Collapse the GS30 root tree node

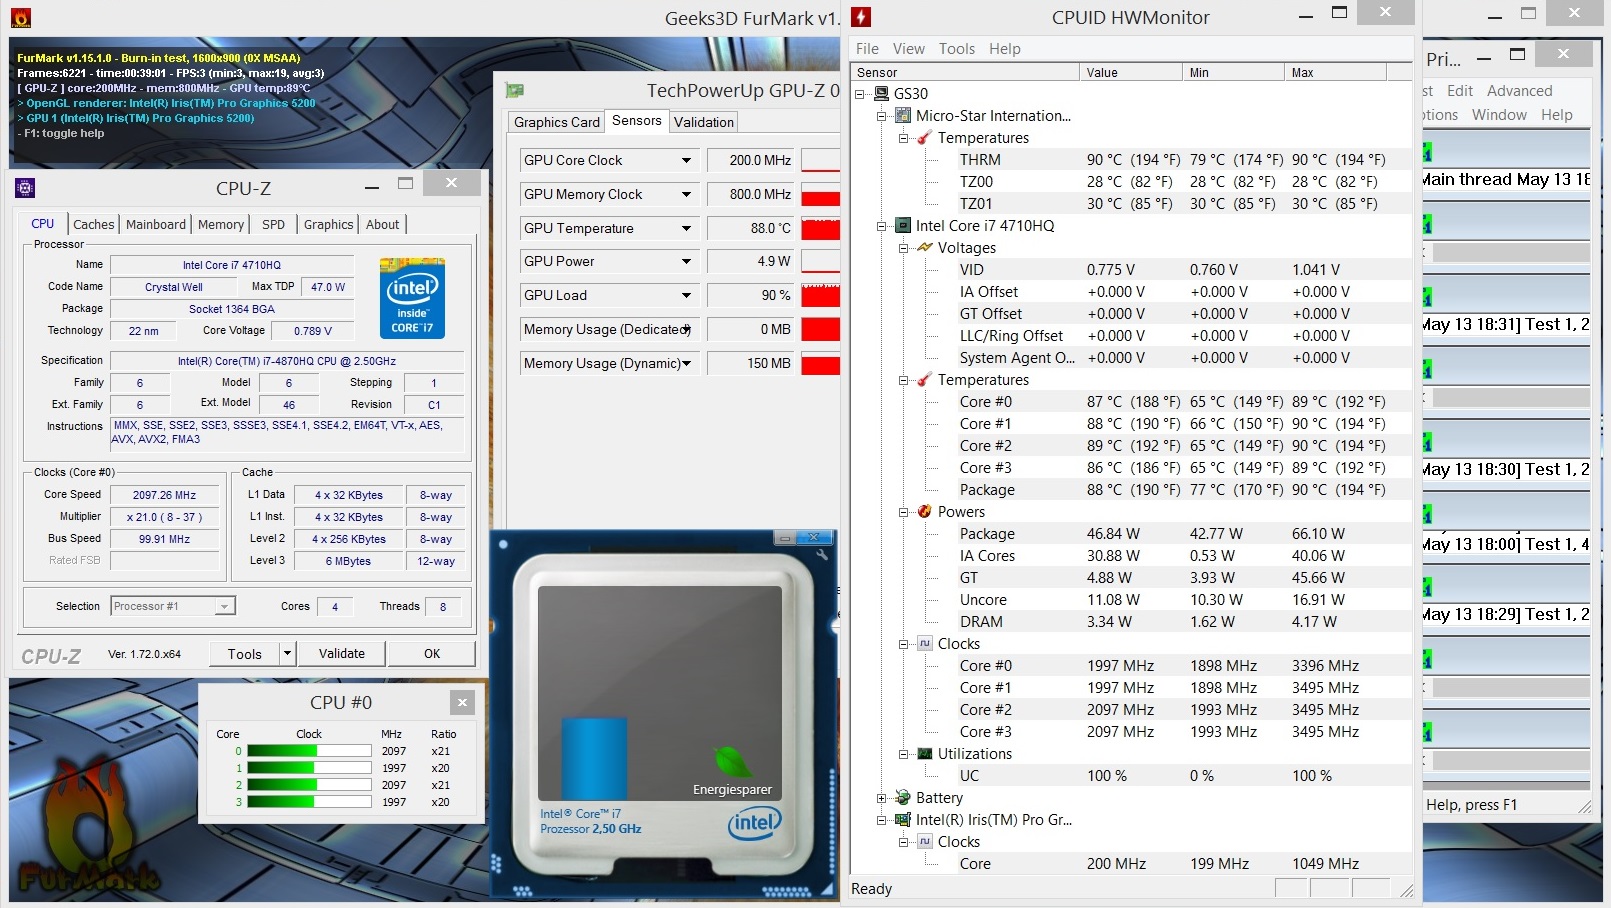pos(860,94)
